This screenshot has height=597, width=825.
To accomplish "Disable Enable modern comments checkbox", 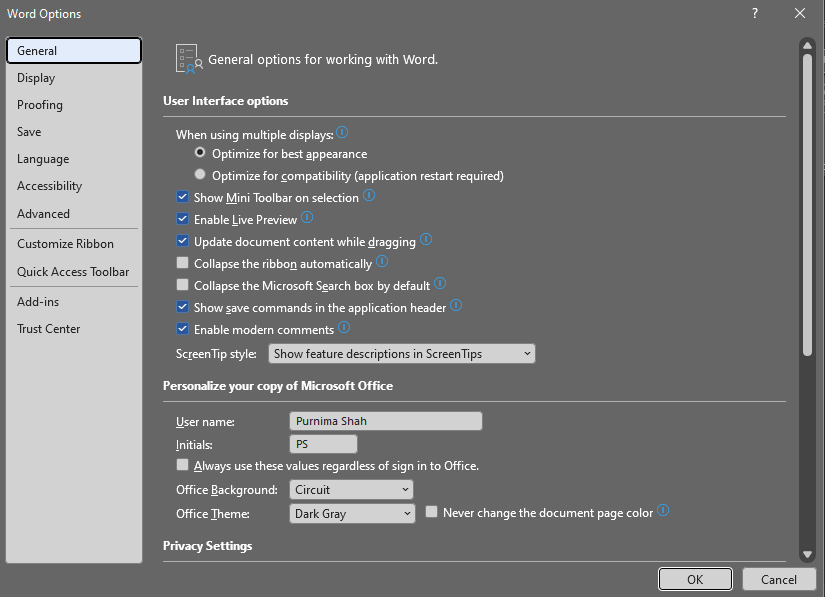I will [x=183, y=329].
